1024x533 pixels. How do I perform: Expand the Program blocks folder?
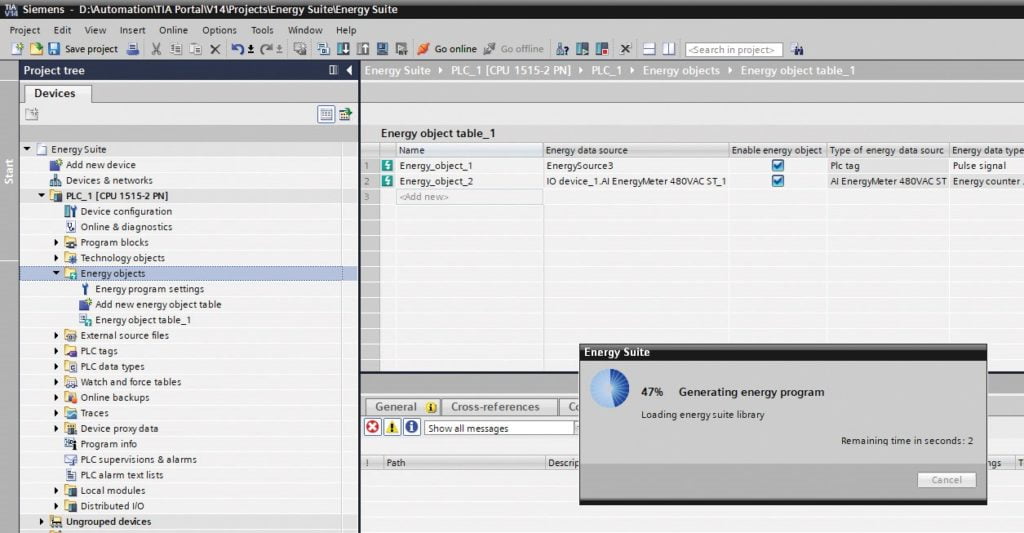point(57,242)
